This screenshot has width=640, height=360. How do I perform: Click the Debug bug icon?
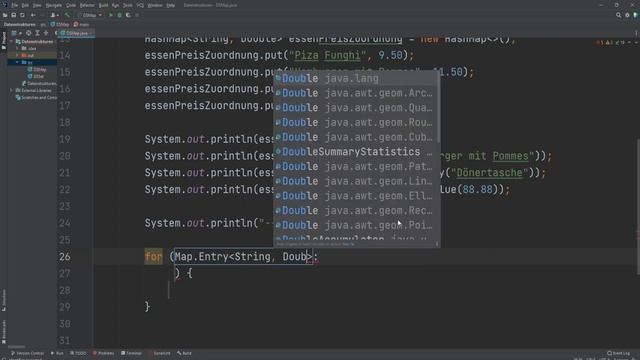tap(120, 15)
